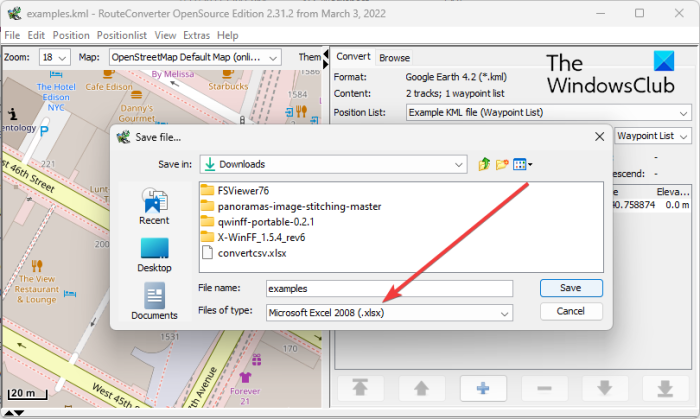The height and width of the screenshot is (419, 700).
Task: Open the Positionlist menu
Action: coord(122,35)
